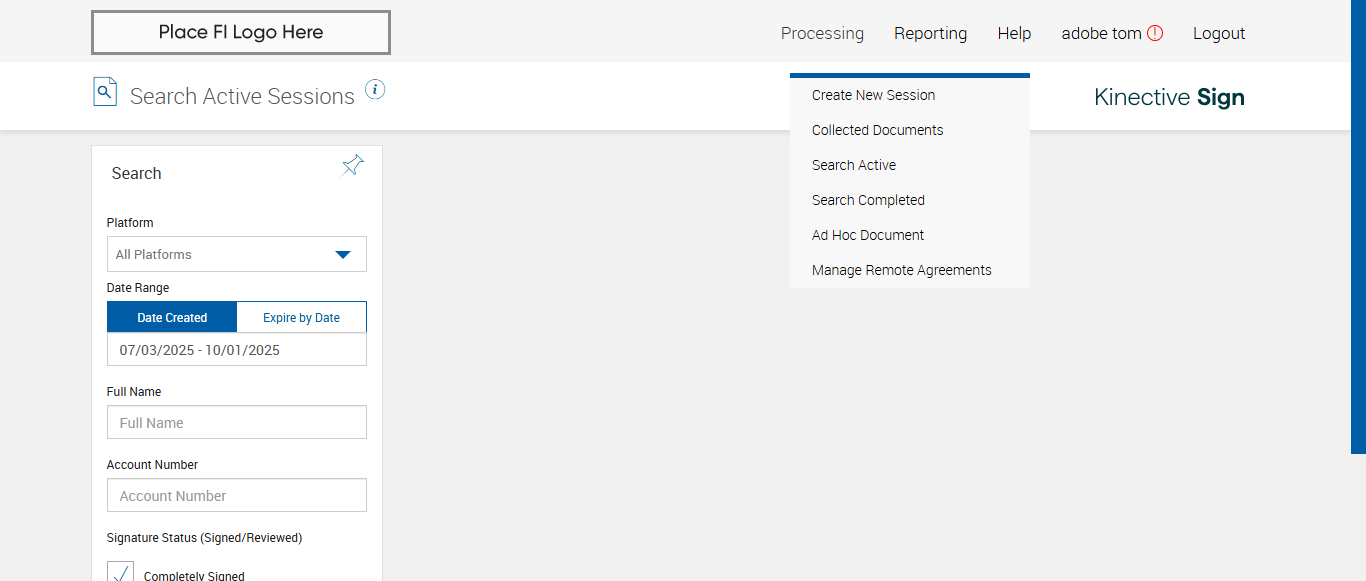
Task: Click the Place FI Logo Here image
Action: 241,33
